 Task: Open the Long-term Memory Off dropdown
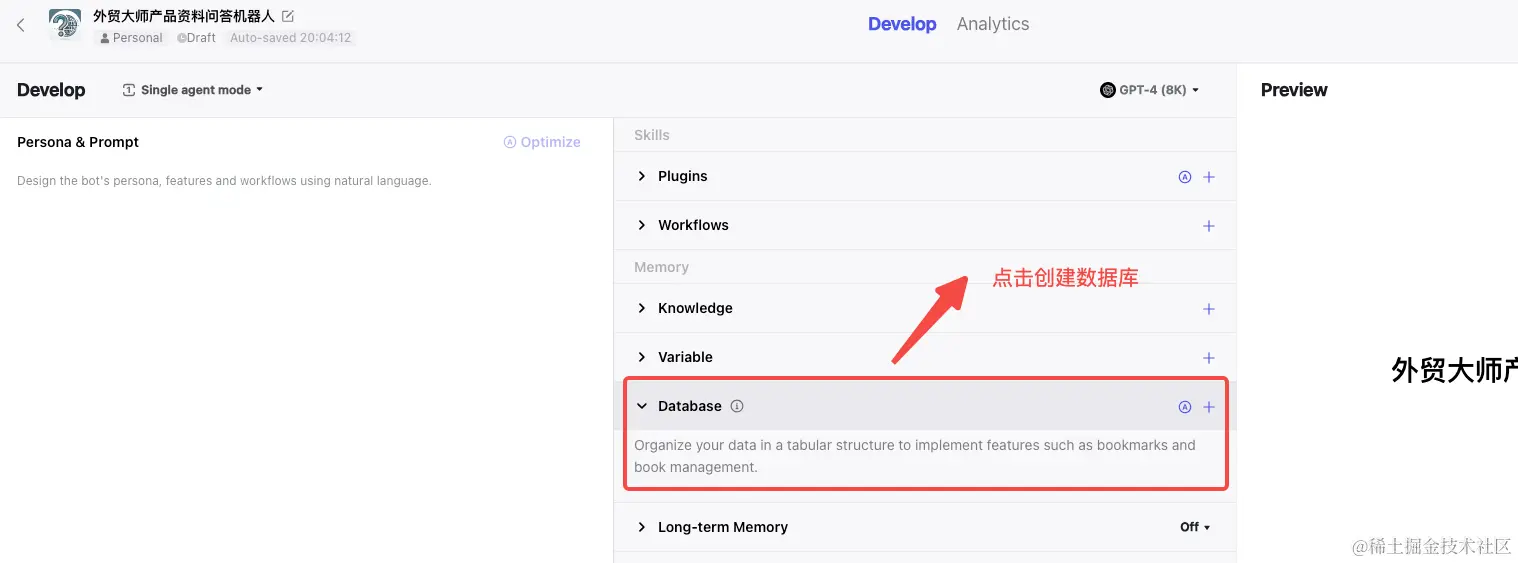pos(1195,527)
